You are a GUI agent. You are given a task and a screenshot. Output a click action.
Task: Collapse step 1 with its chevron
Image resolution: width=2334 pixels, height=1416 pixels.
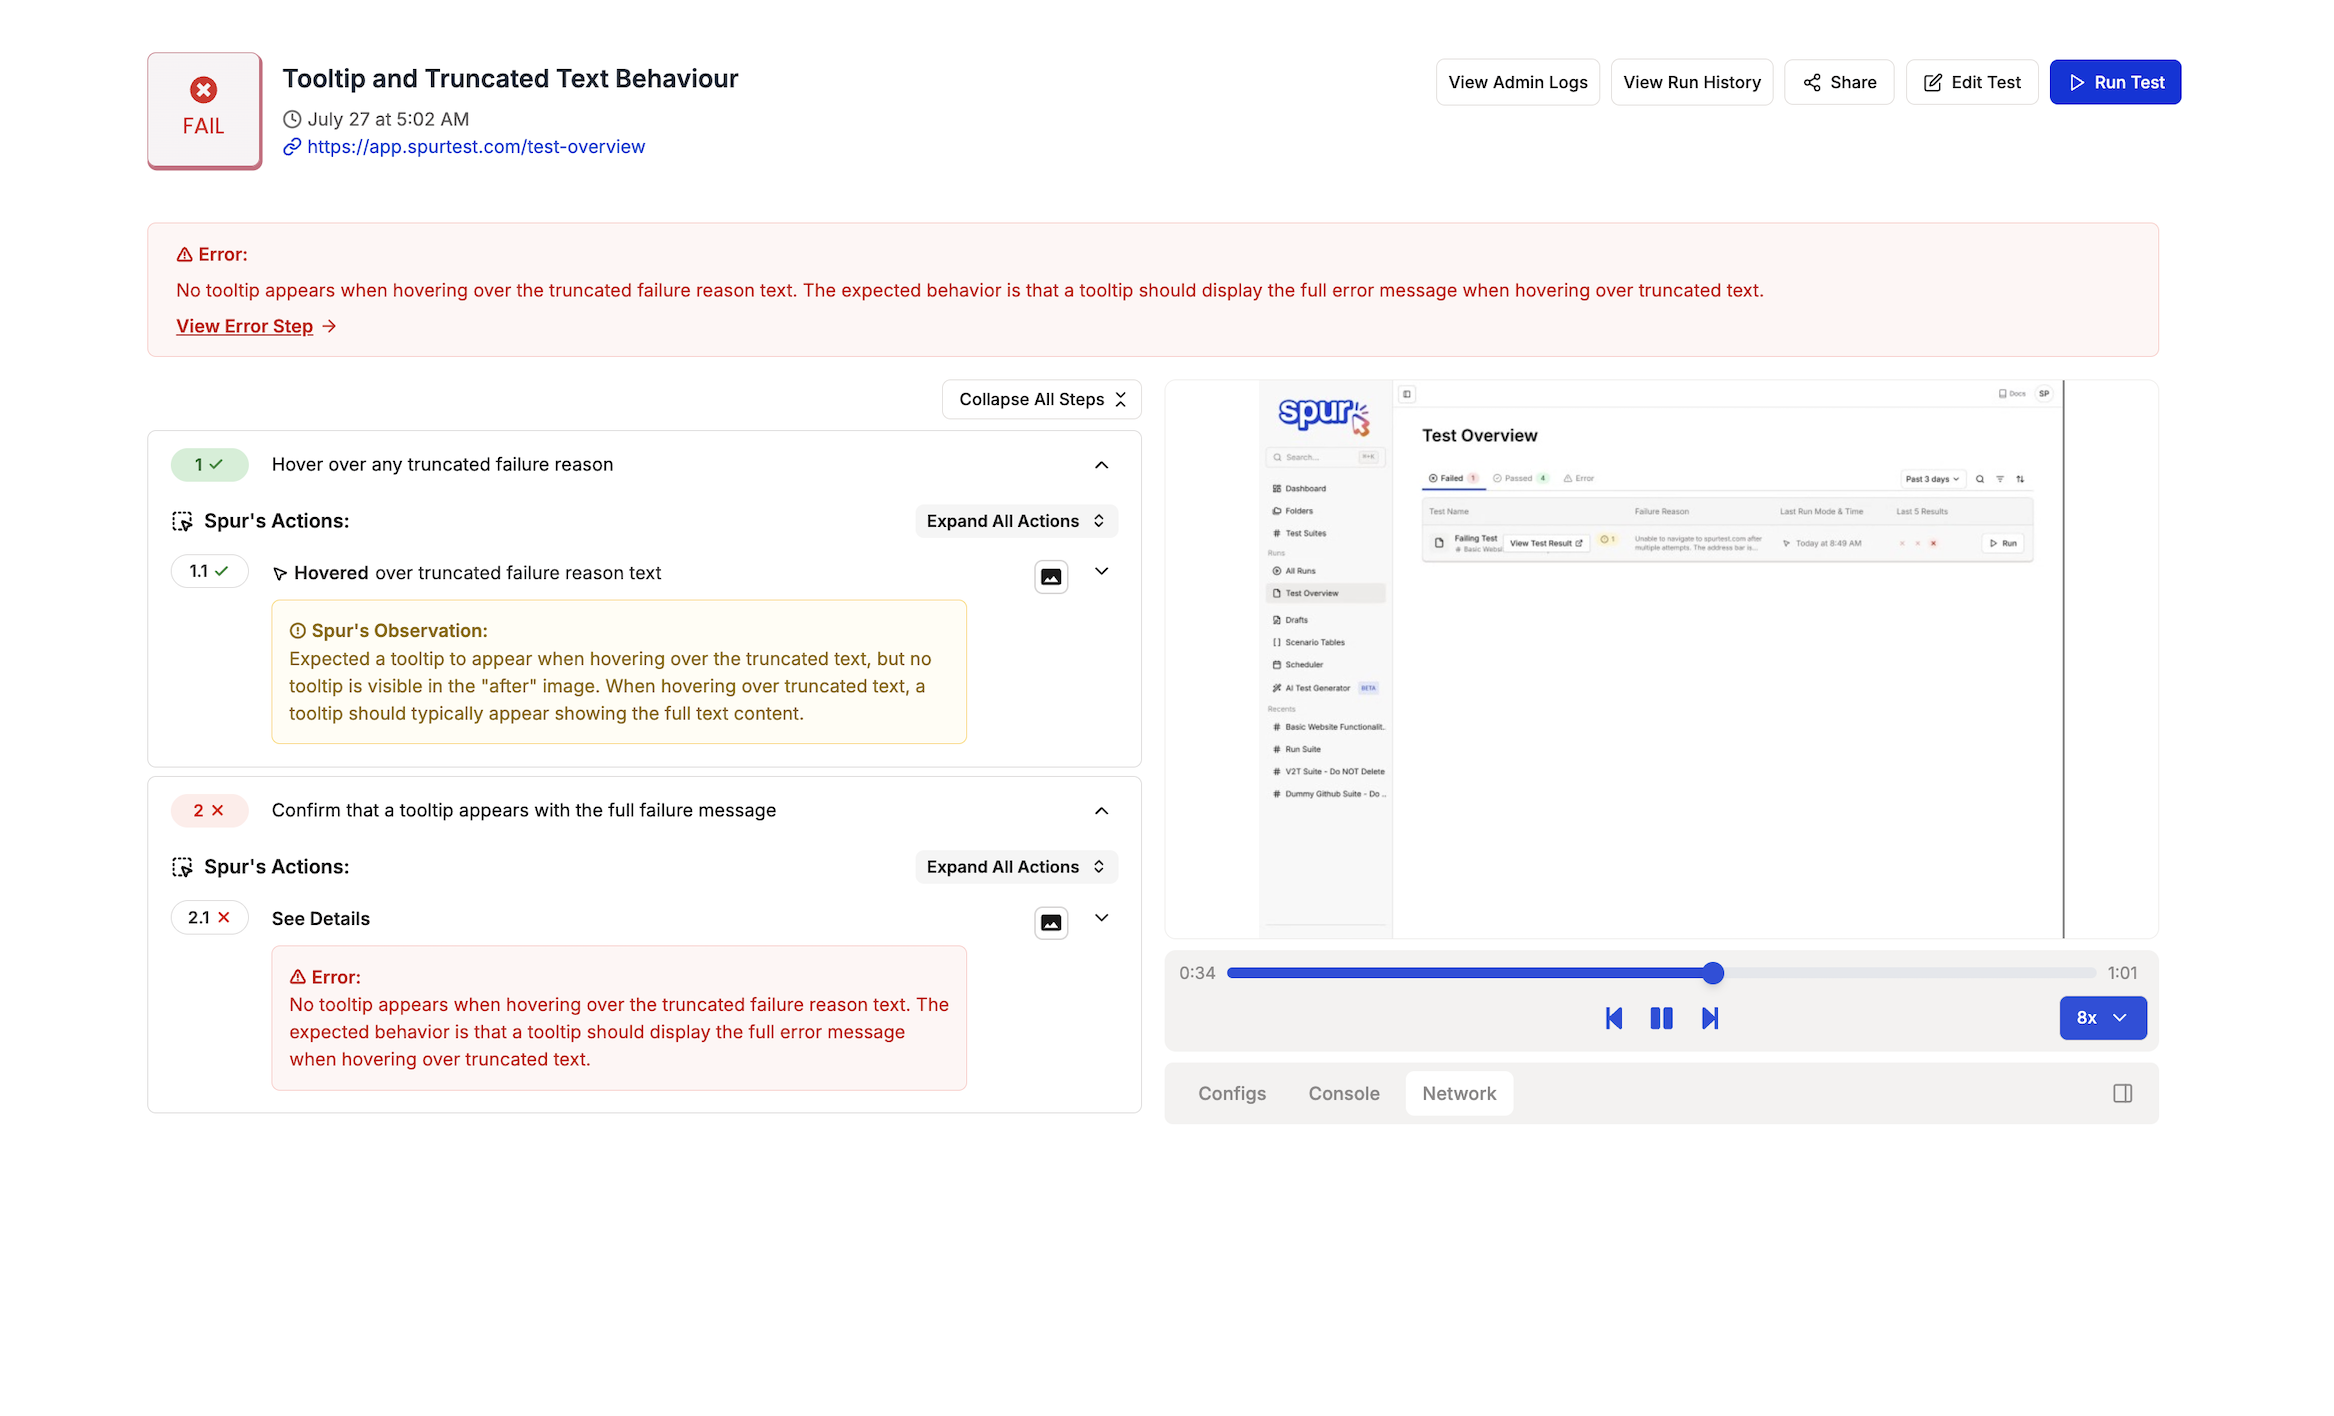coord(1101,465)
